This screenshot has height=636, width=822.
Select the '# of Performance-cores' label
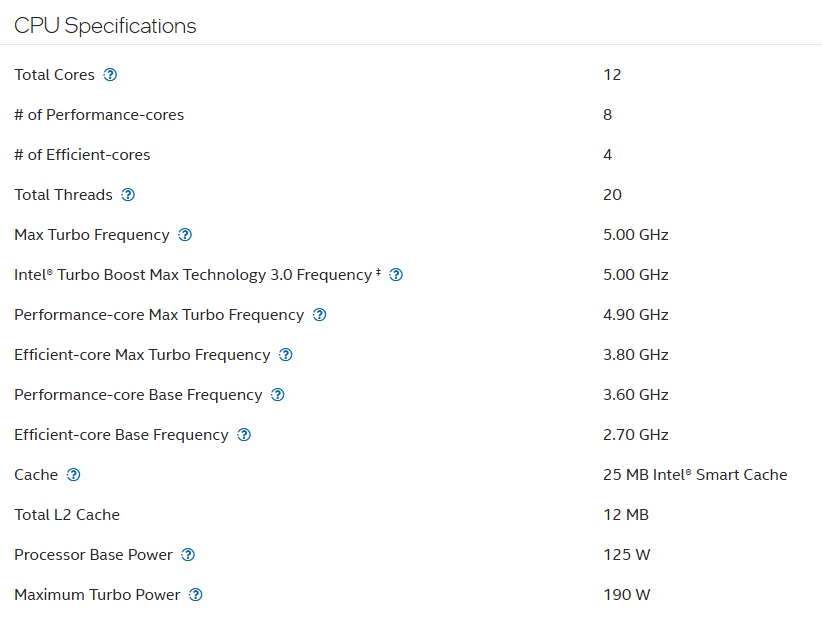click(x=99, y=115)
